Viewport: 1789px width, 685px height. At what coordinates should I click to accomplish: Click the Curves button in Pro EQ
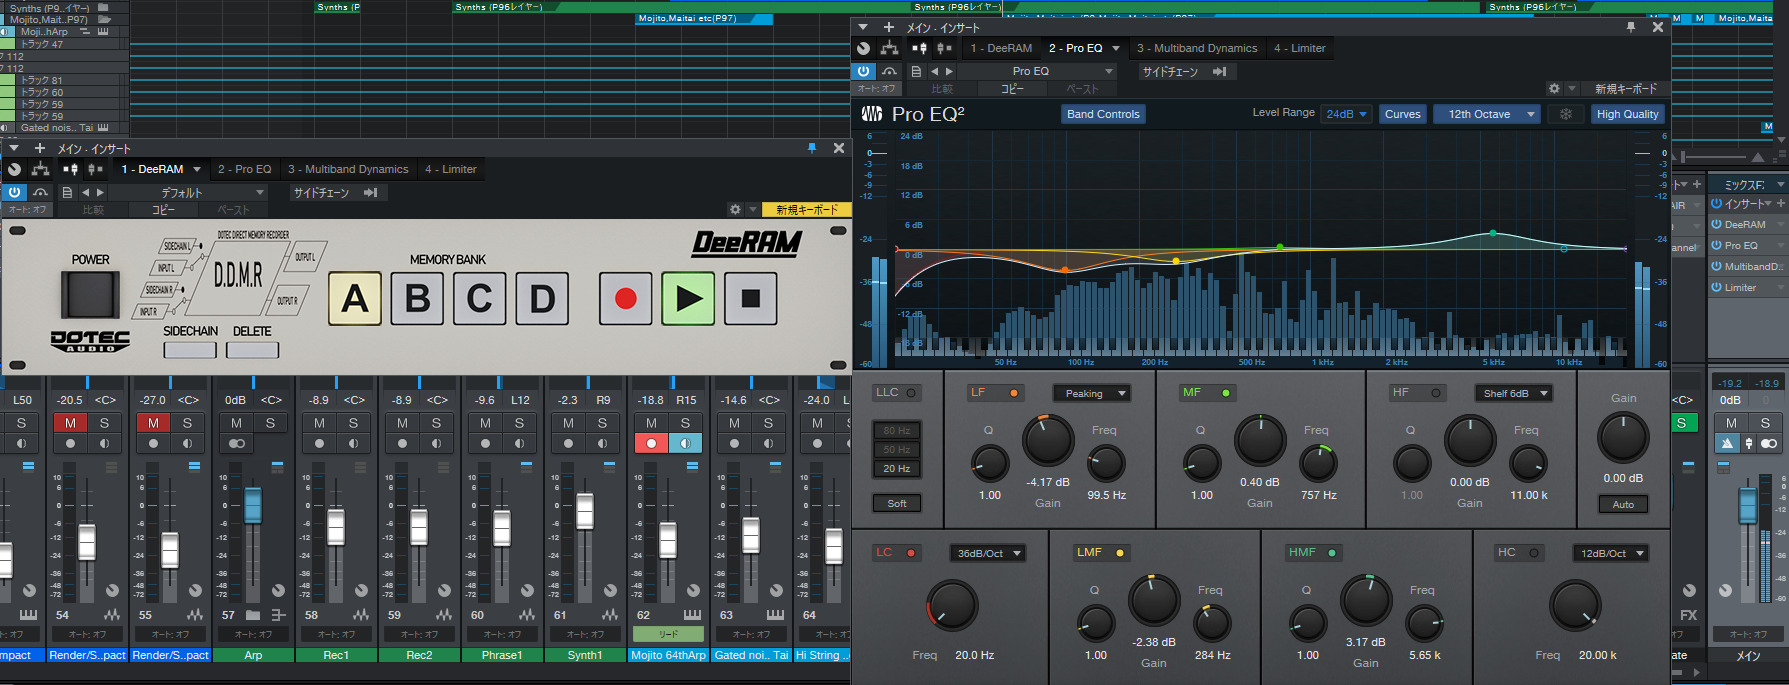click(1402, 114)
